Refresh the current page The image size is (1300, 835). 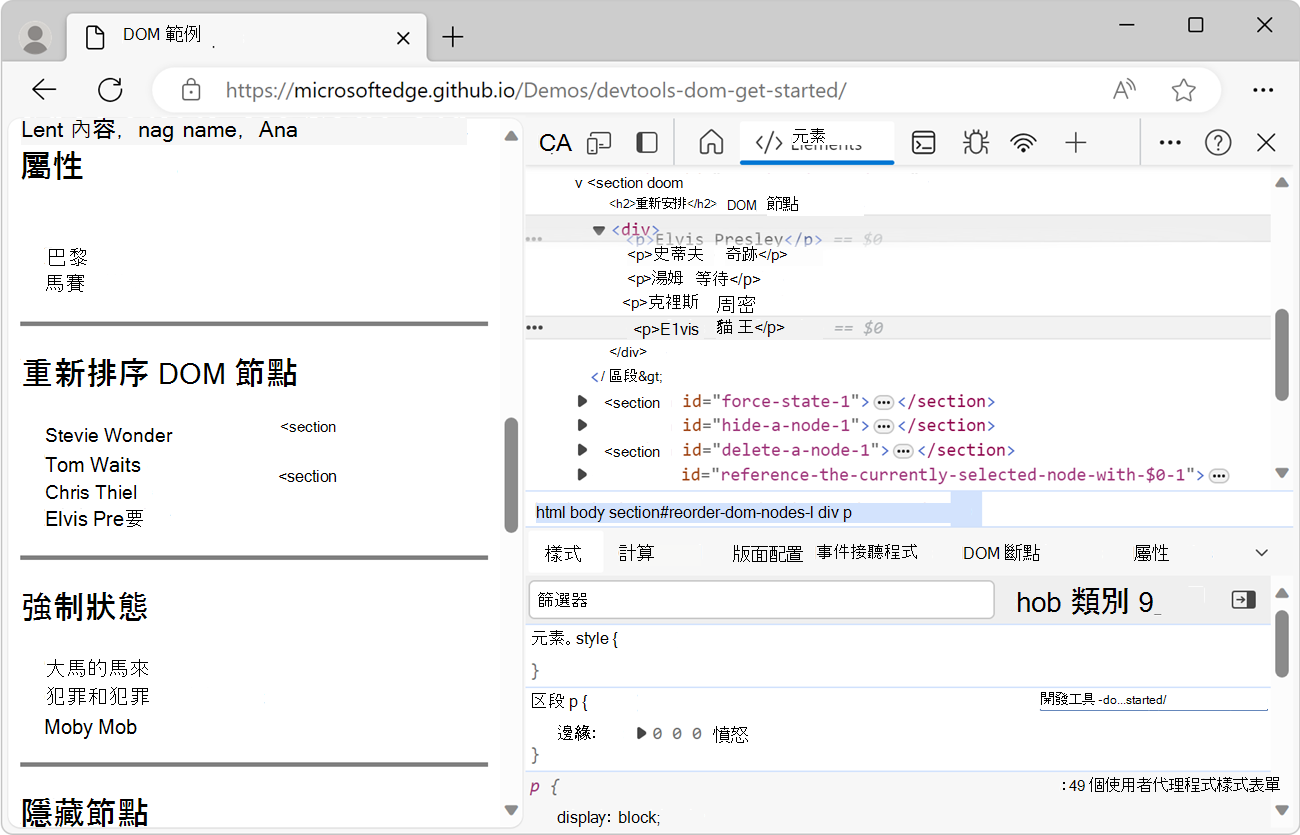(x=110, y=90)
